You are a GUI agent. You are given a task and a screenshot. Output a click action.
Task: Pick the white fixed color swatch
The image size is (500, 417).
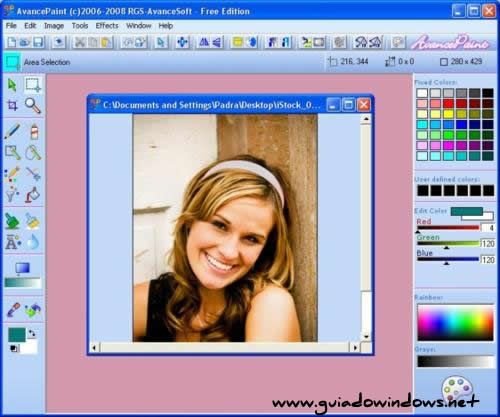[422, 93]
